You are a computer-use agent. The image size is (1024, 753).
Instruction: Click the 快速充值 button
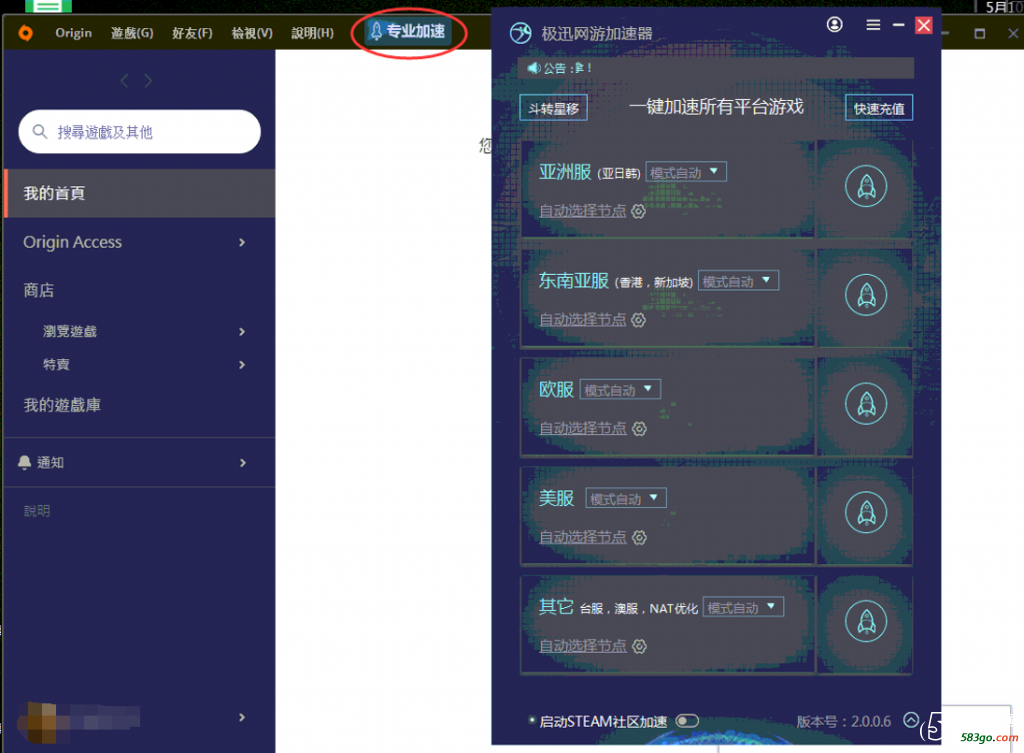pos(879,108)
